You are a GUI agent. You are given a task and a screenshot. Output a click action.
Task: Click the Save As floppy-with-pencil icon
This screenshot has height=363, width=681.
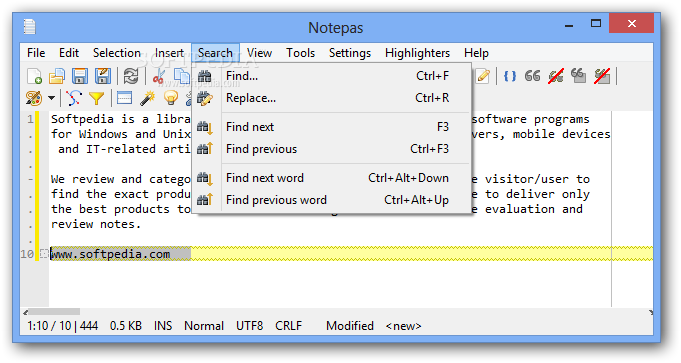[103, 76]
